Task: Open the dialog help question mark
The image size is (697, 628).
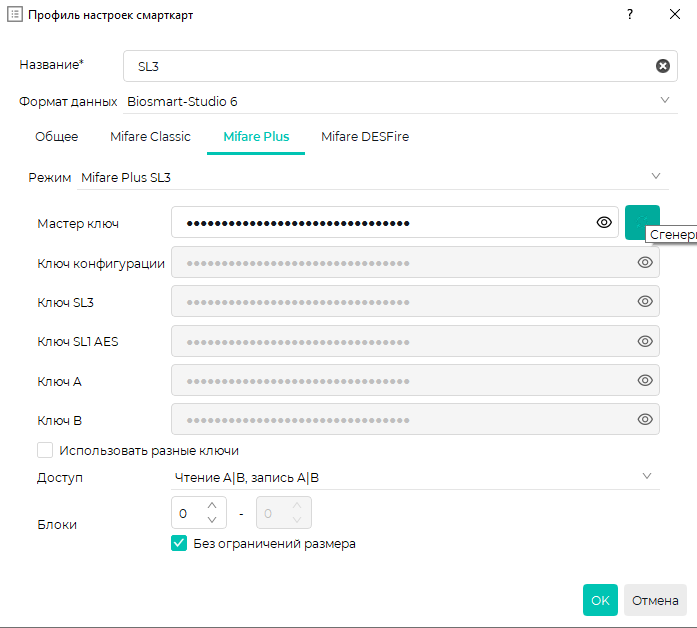Action: [x=630, y=14]
